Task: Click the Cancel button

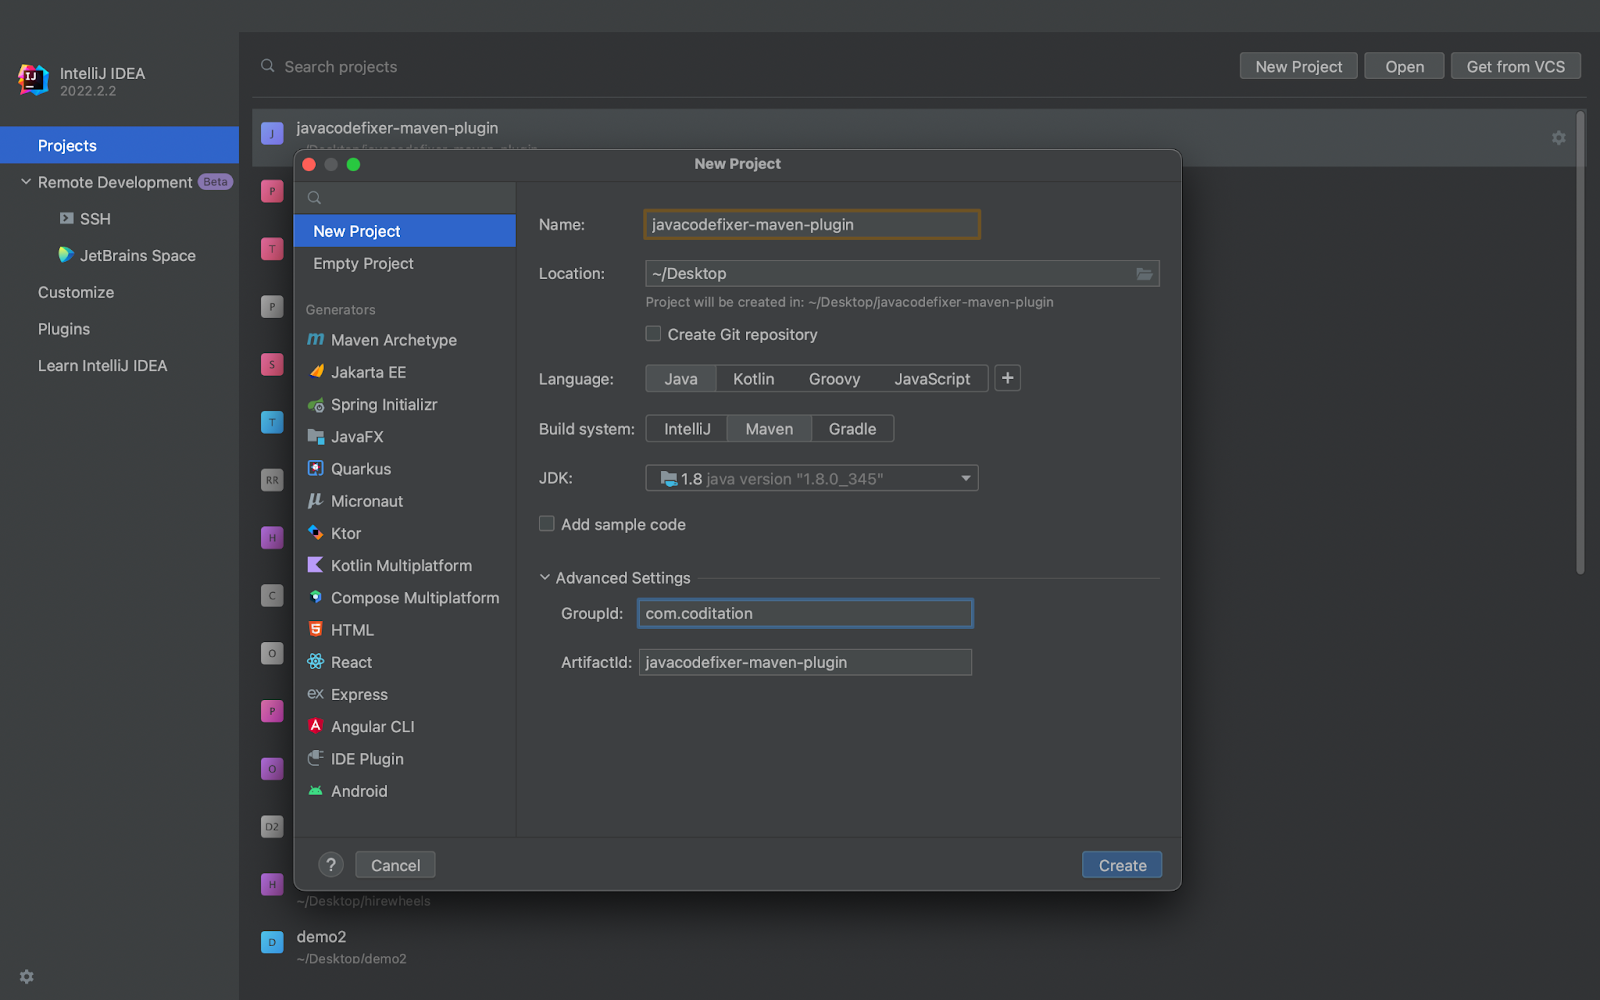Action: tap(395, 865)
